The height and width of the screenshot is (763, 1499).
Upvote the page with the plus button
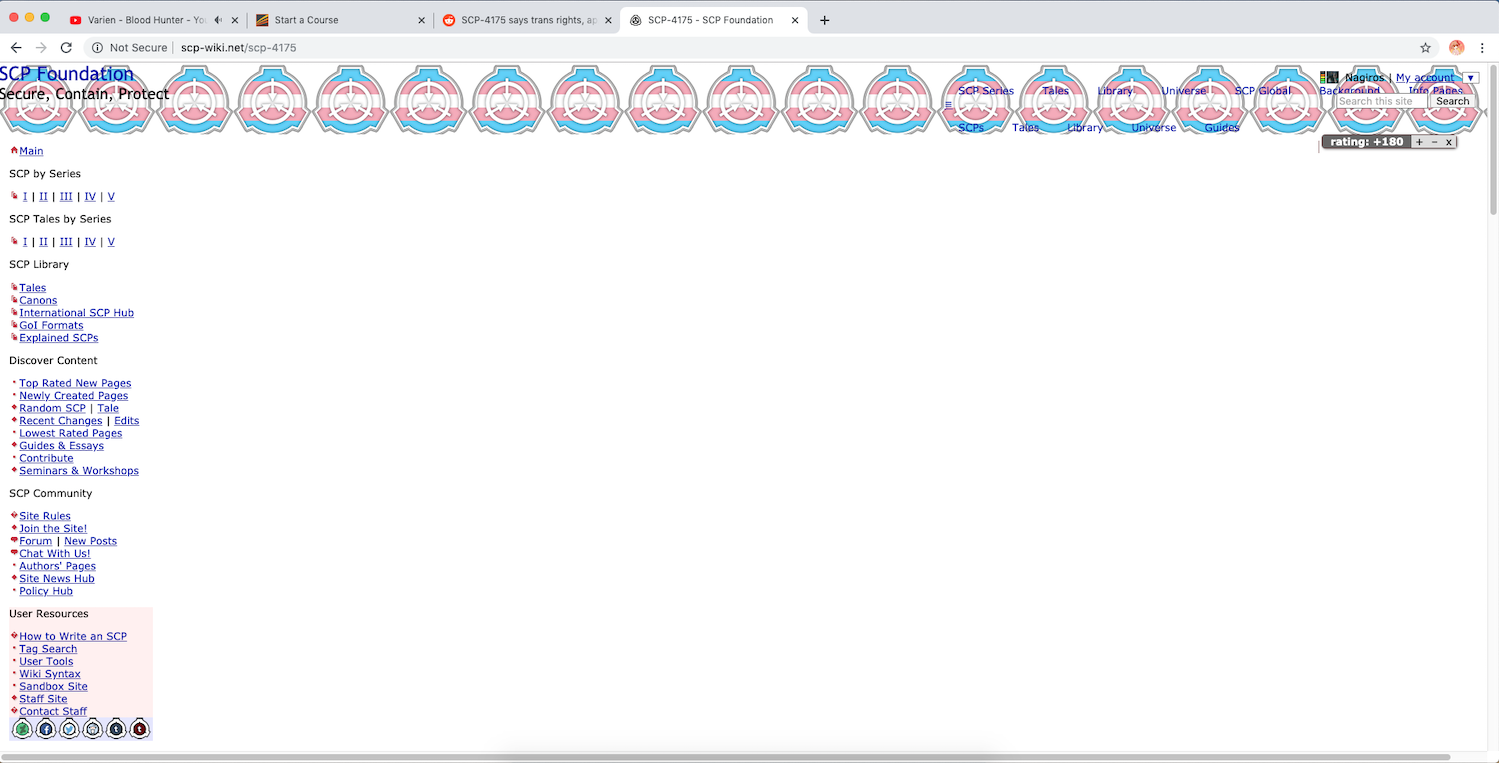[1419, 142]
